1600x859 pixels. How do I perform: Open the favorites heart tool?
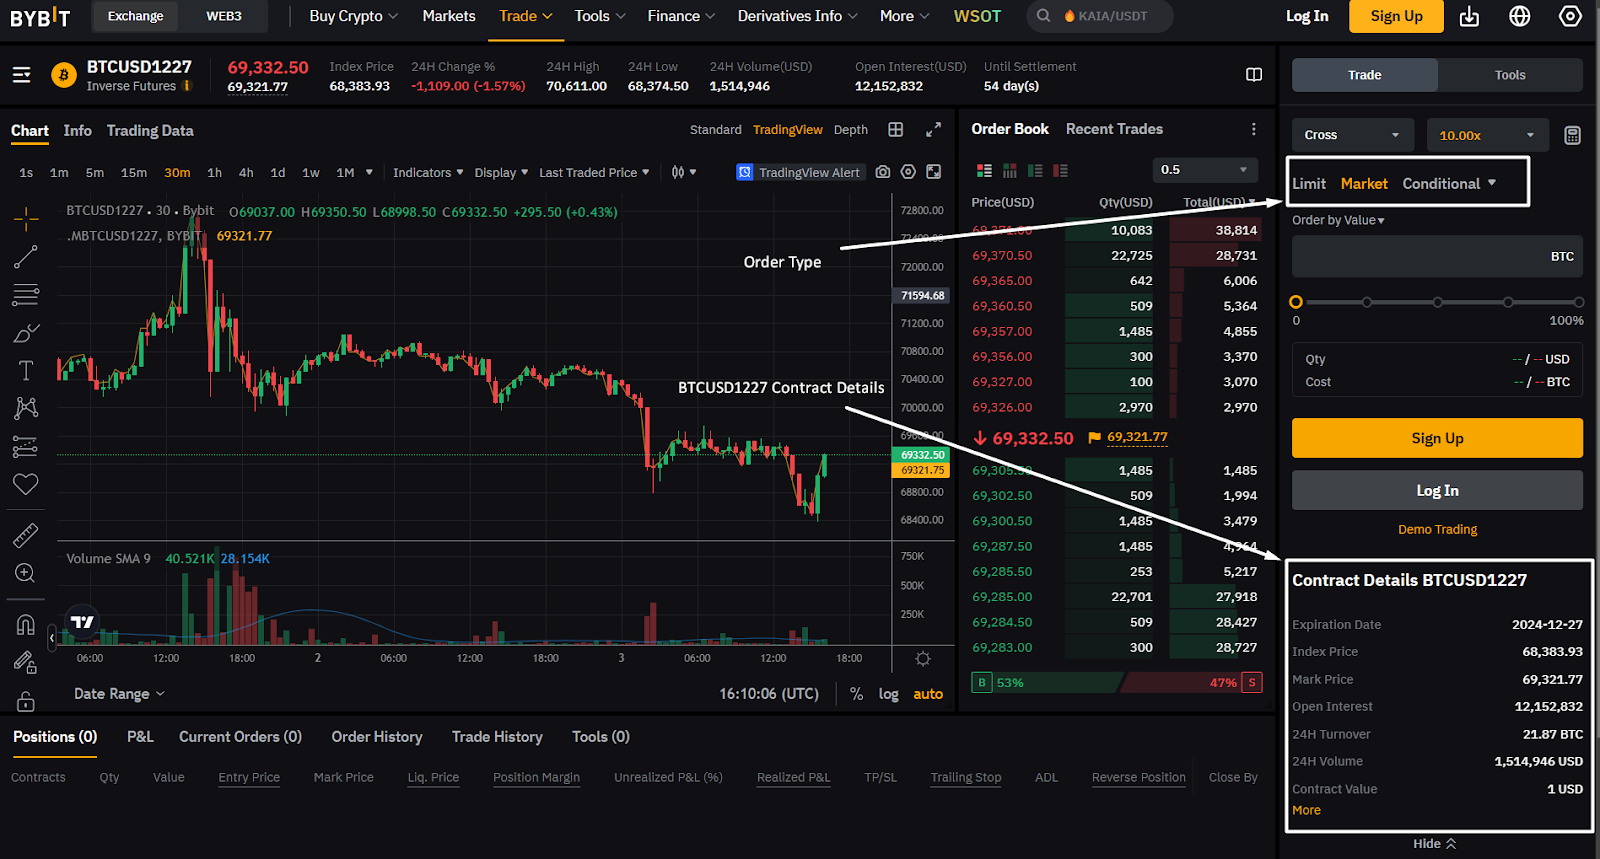26,485
